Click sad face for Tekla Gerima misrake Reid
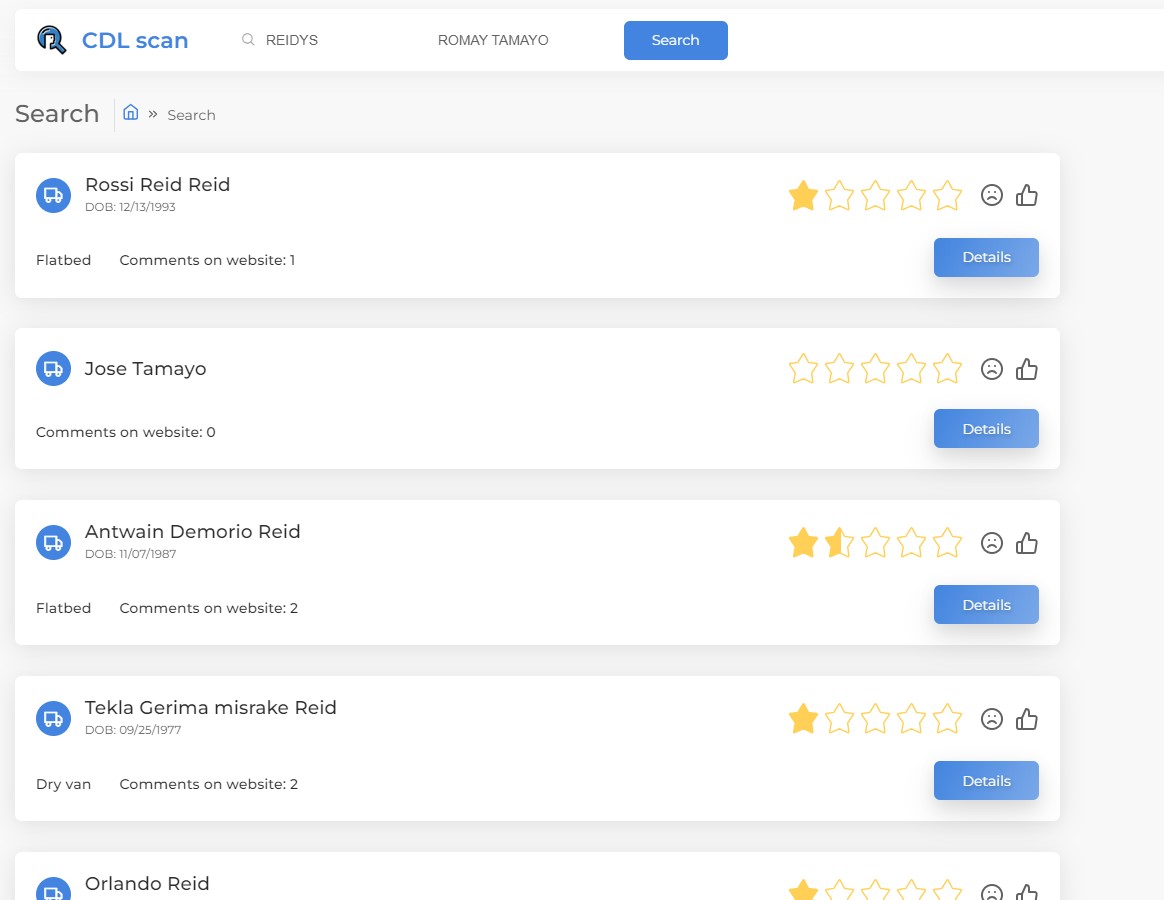The height and width of the screenshot is (900, 1164). click(992, 719)
